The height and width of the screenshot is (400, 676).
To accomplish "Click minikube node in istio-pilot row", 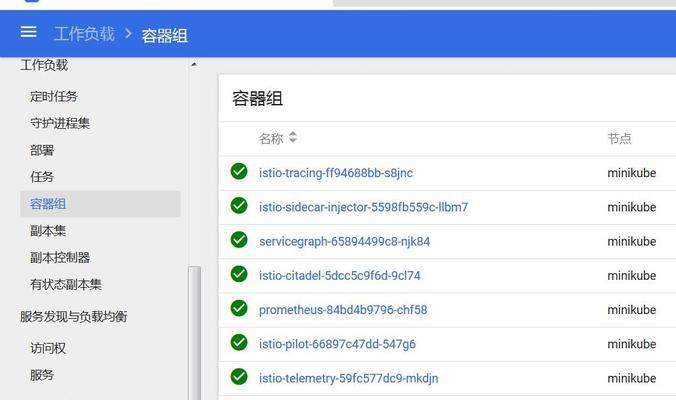I will (632, 344).
